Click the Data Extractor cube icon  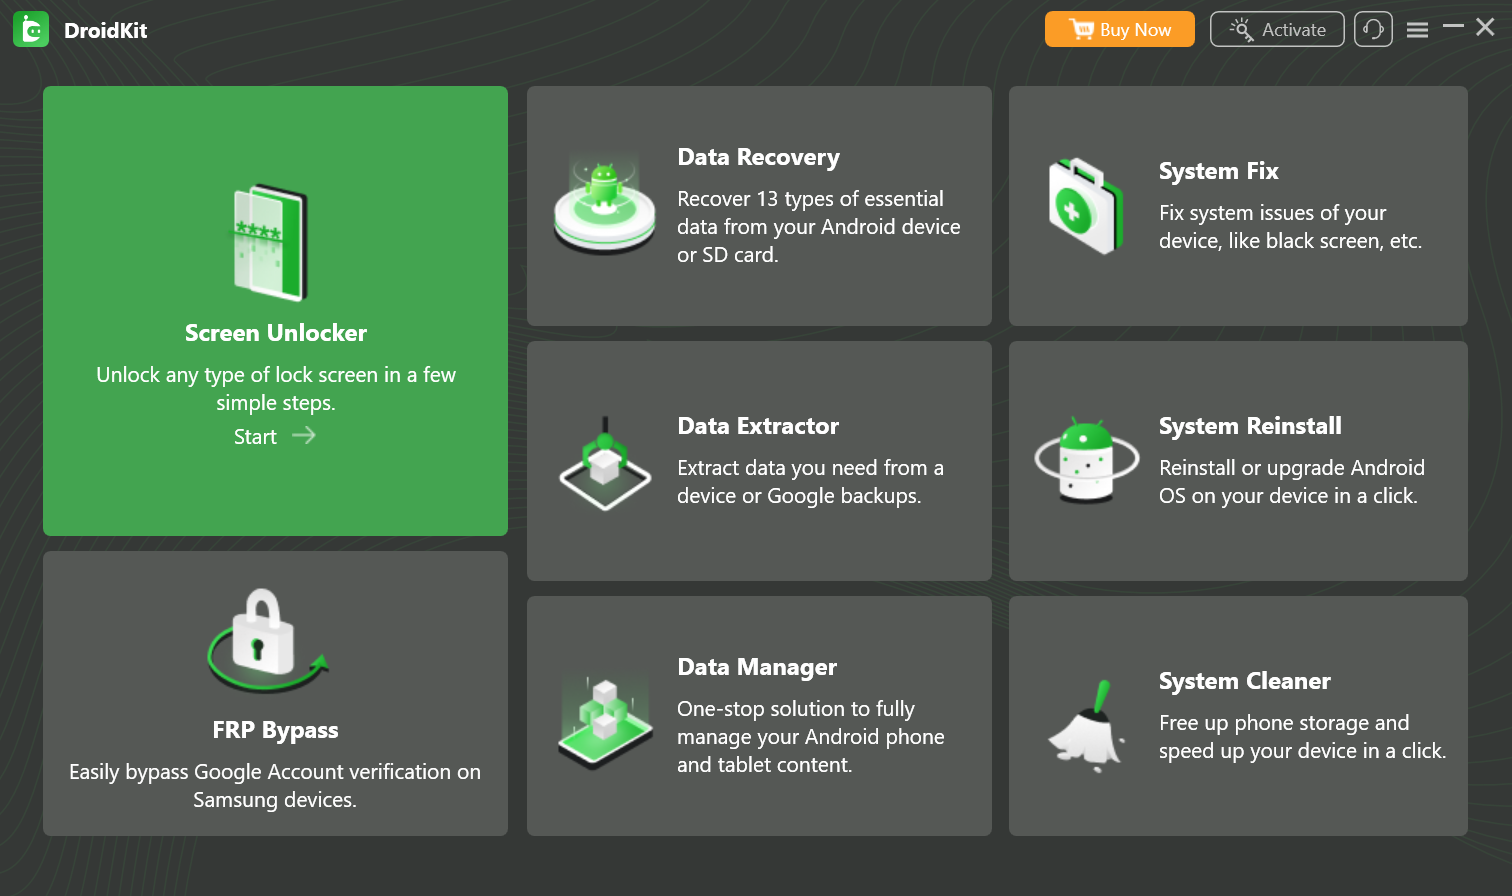(x=604, y=465)
